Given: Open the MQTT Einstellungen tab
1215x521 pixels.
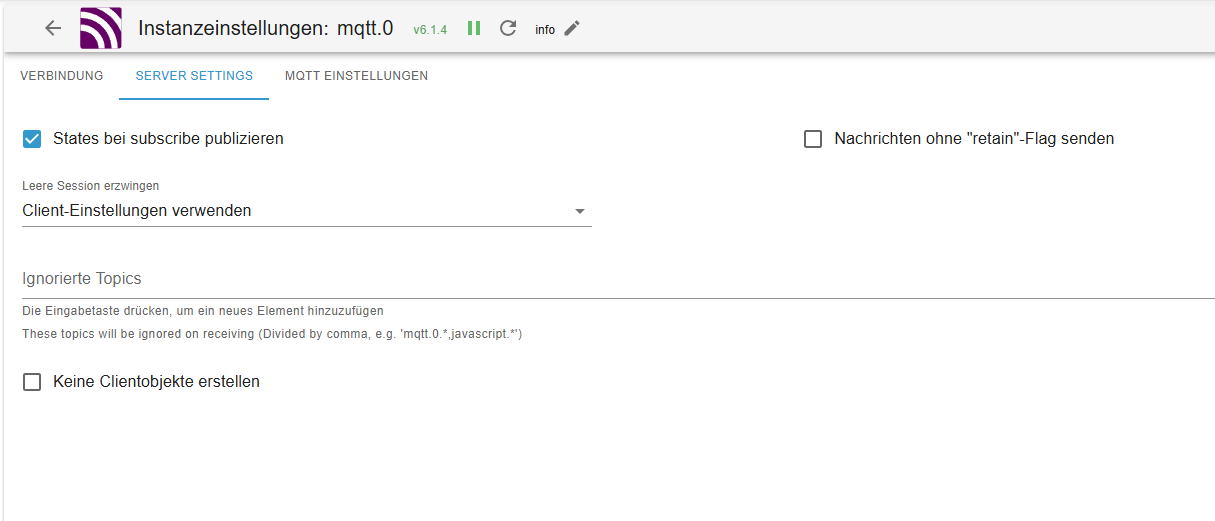Looking at the screenshot, I should click(356, 76).
